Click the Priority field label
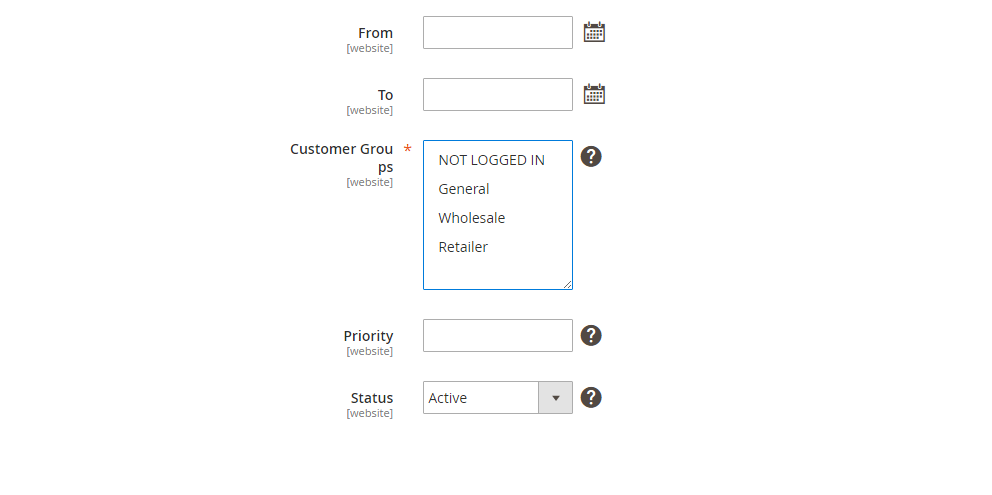Screen dimensions: 992x495 368,336
